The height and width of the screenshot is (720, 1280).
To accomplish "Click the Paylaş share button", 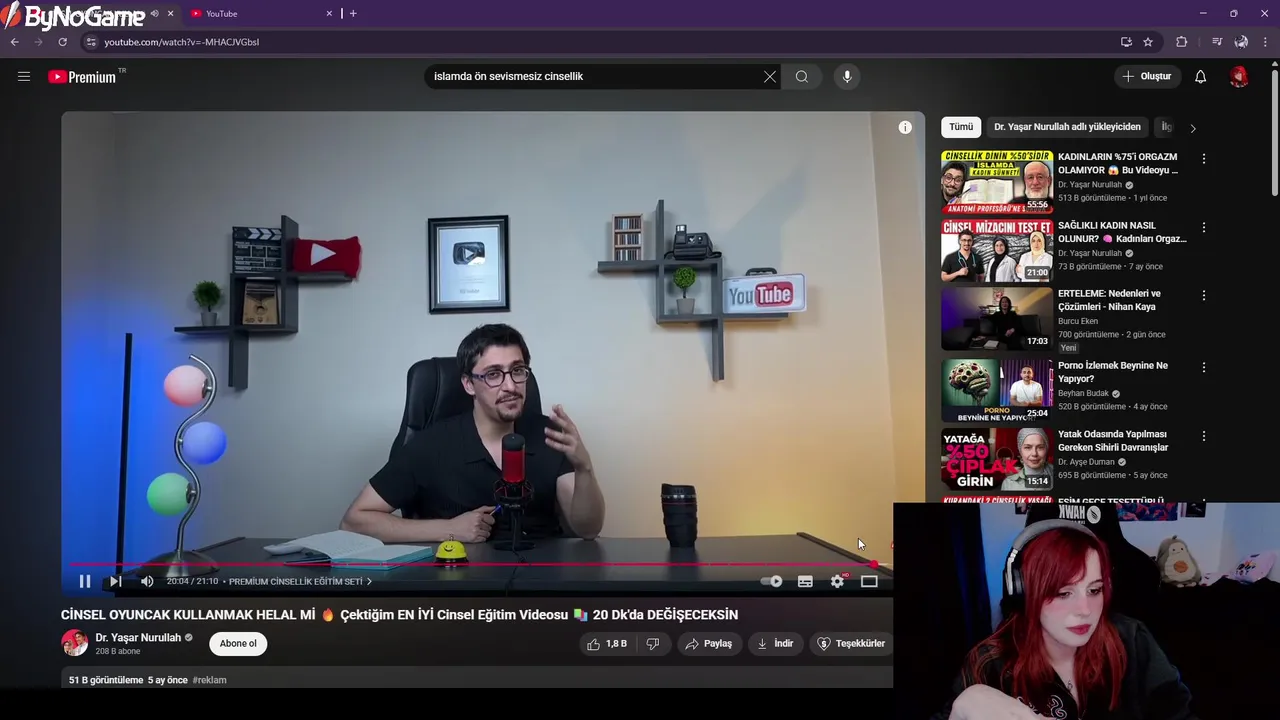I will tap(708, 644).
